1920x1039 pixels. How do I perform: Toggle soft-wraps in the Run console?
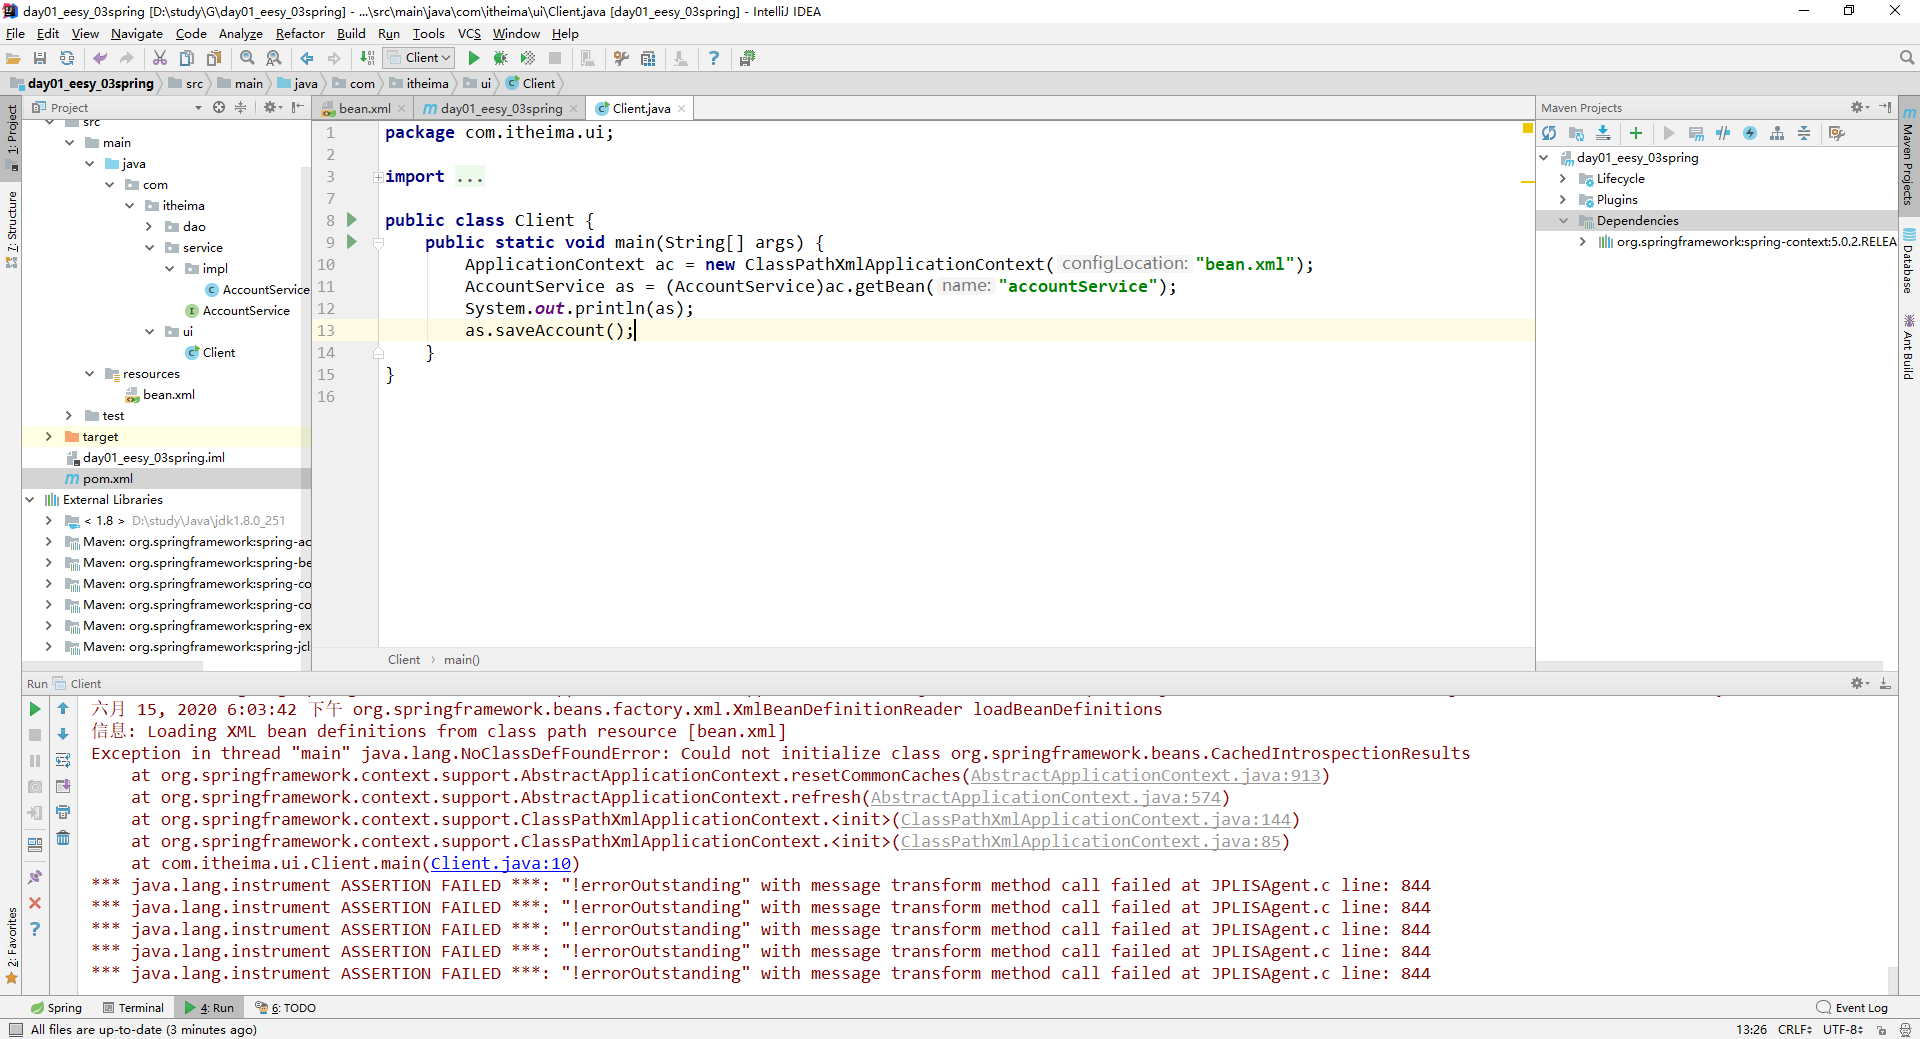coord(63,760)
